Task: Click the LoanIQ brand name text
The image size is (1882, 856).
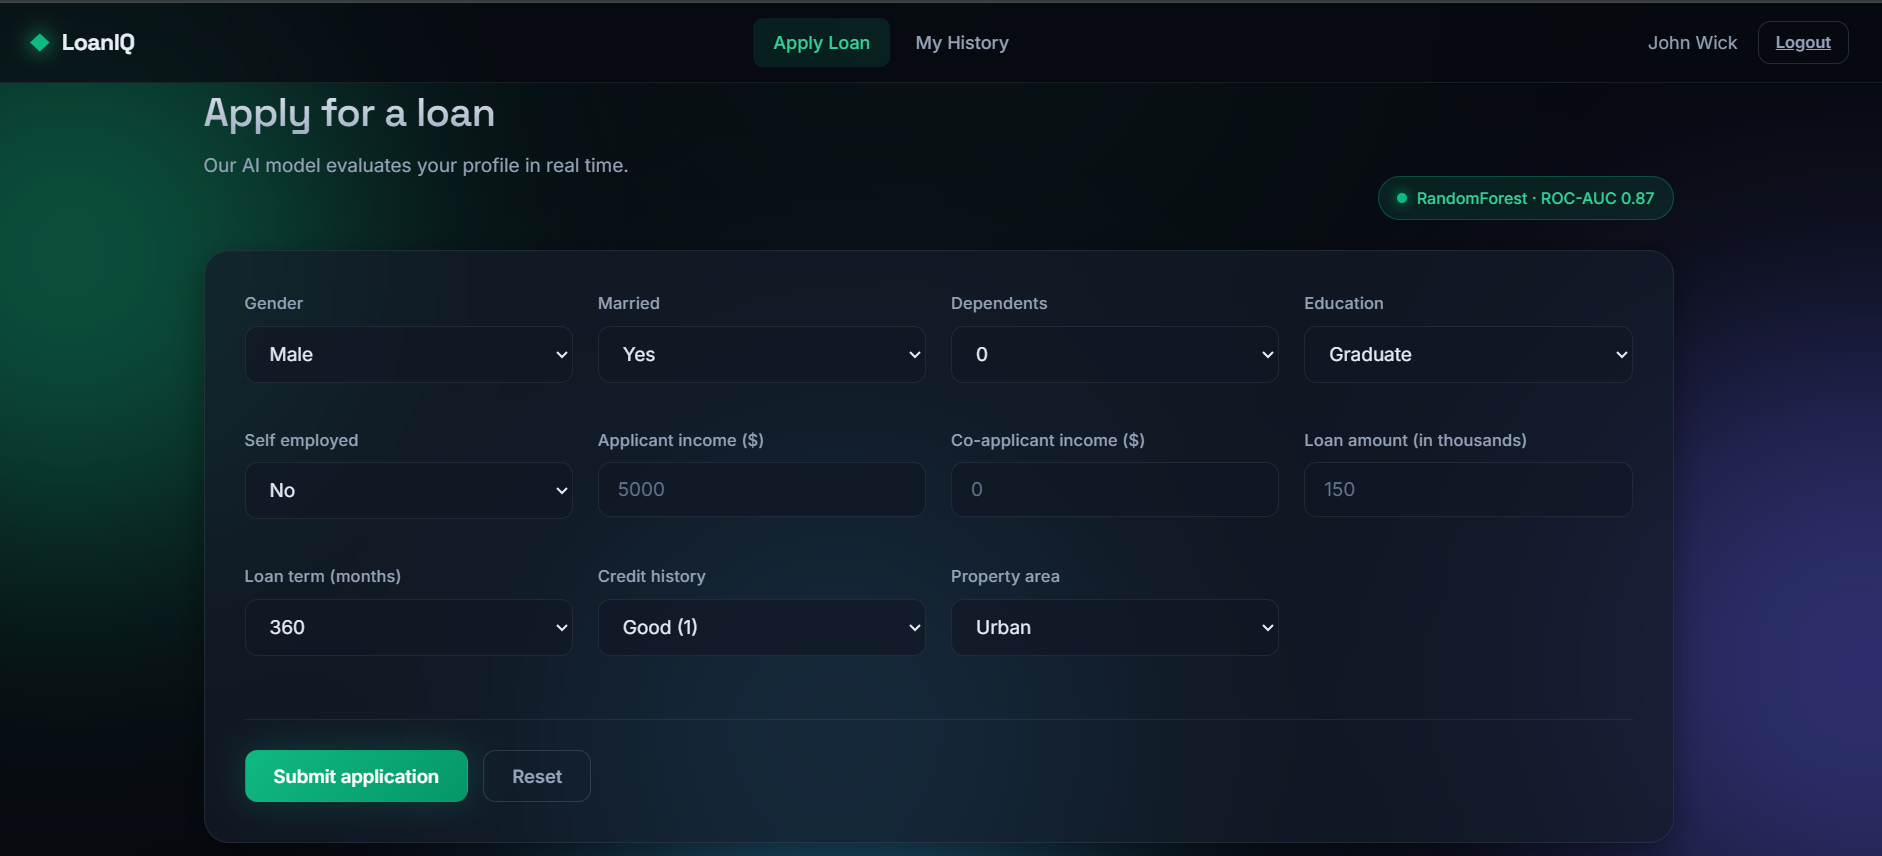Action: click(98, 42)
